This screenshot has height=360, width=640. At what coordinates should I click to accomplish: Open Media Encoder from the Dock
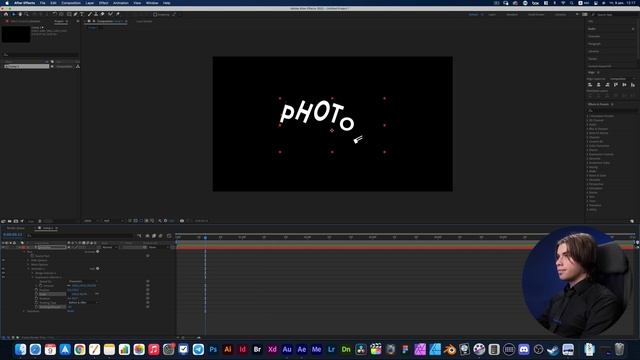point(316,349)
